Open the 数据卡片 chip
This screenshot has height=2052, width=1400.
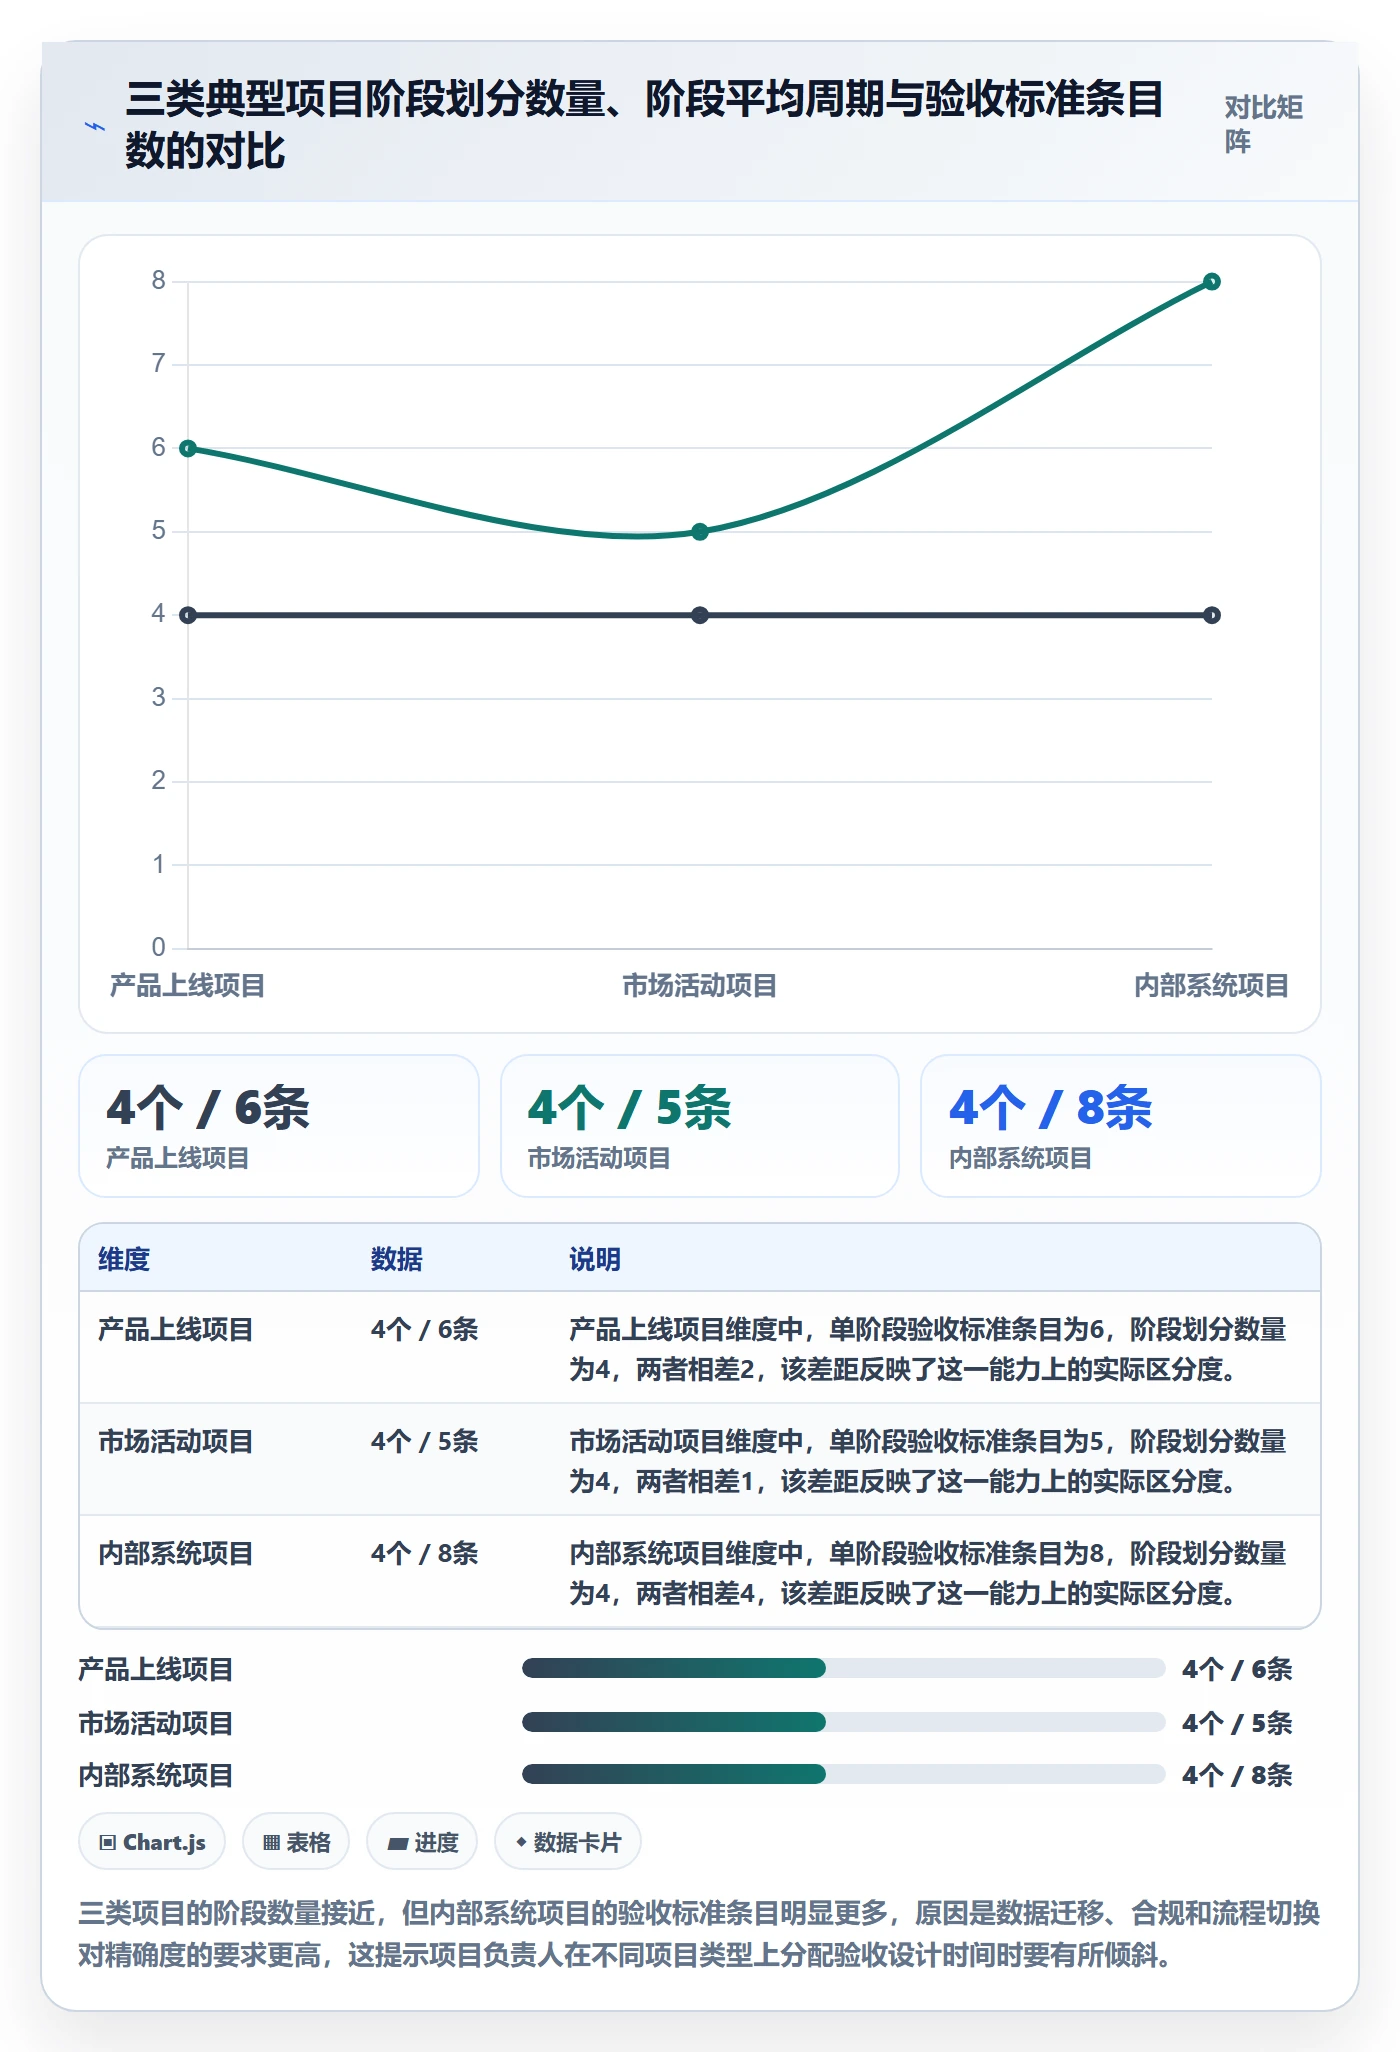[568, 1841]
